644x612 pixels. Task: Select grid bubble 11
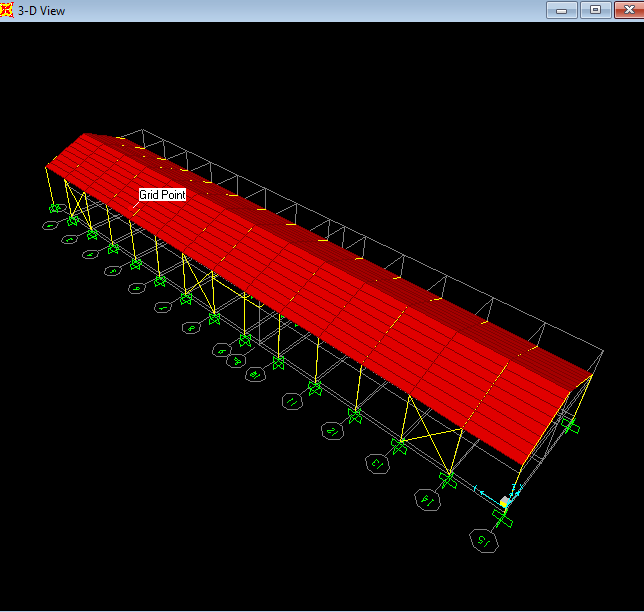291,402
